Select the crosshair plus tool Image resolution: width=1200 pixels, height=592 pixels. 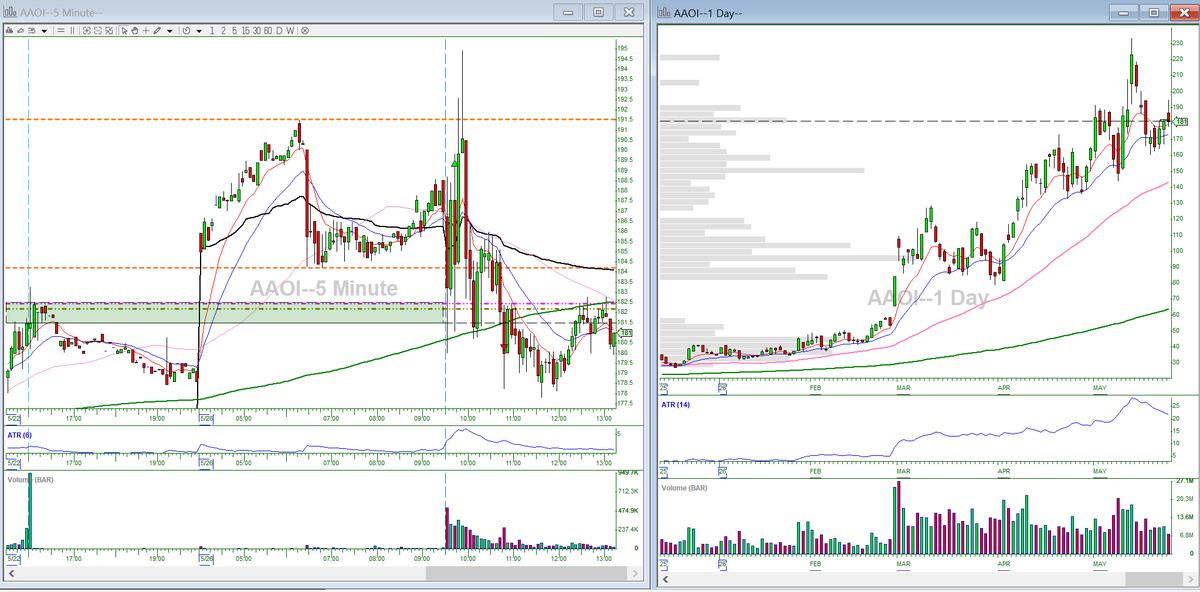tap(146, 31)
